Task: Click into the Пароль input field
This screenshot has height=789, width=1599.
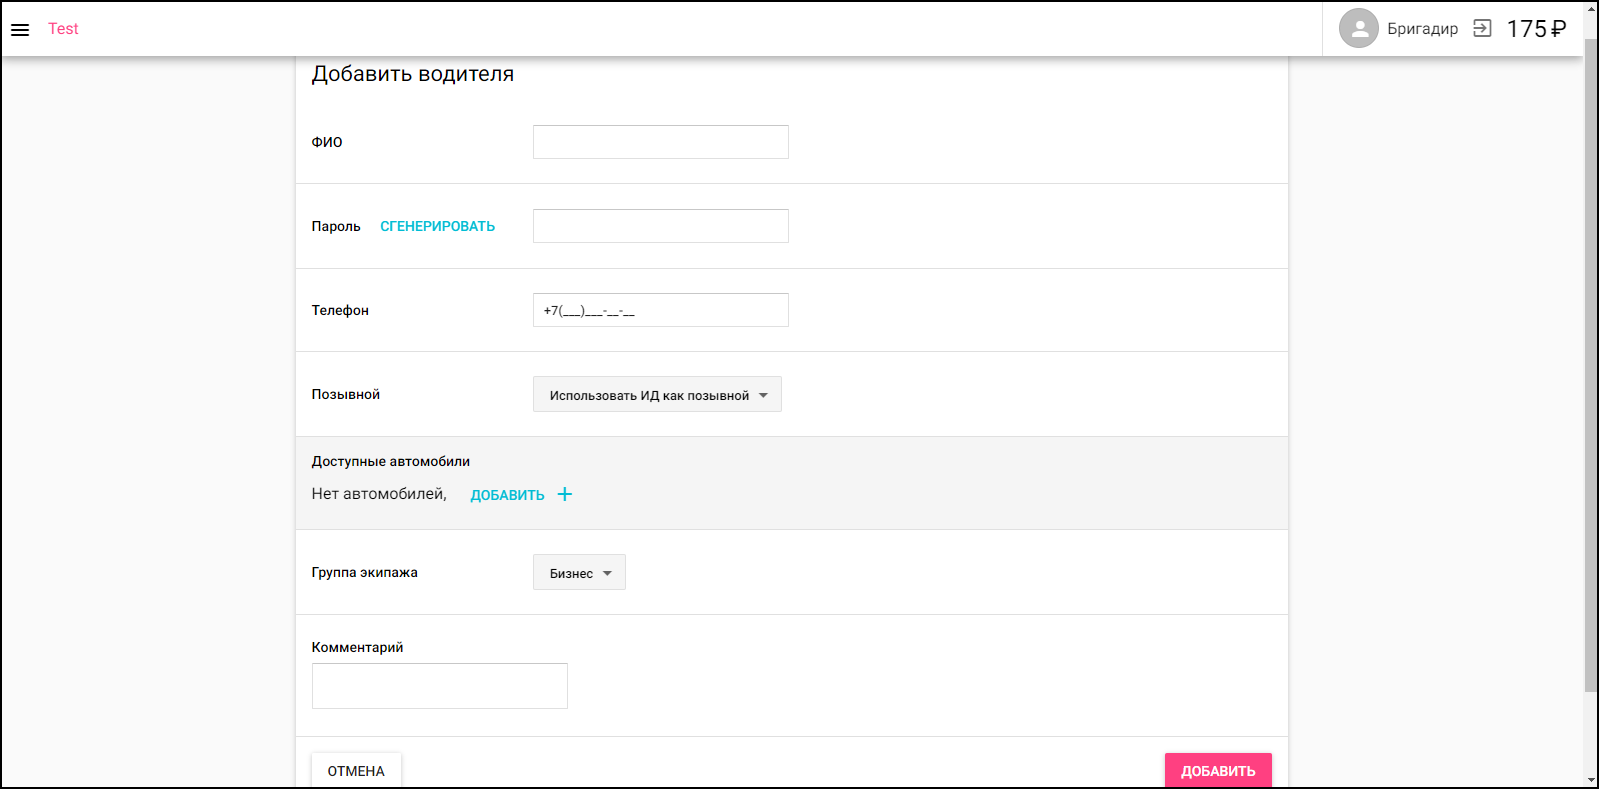Action: coord(660,226)
